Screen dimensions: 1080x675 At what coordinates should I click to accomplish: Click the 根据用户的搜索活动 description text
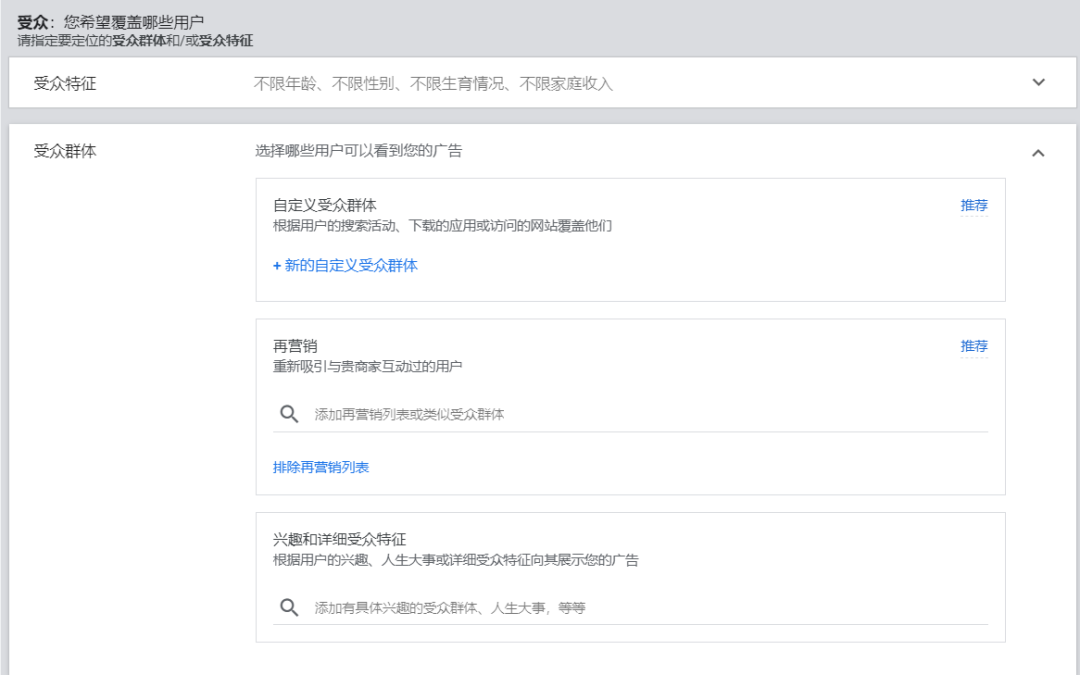[x=442, y=226]
